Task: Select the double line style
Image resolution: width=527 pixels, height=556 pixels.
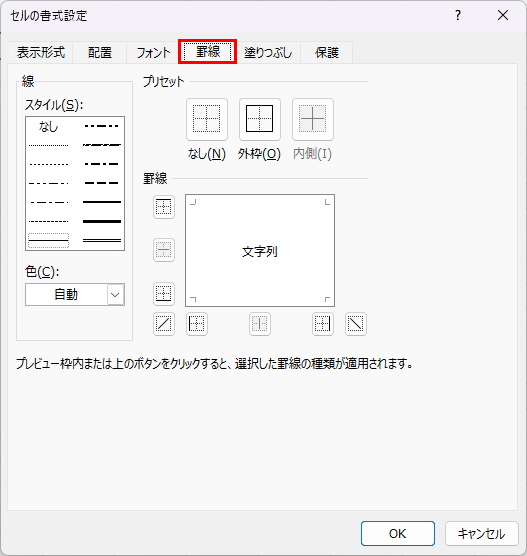Action: [102, 240]
